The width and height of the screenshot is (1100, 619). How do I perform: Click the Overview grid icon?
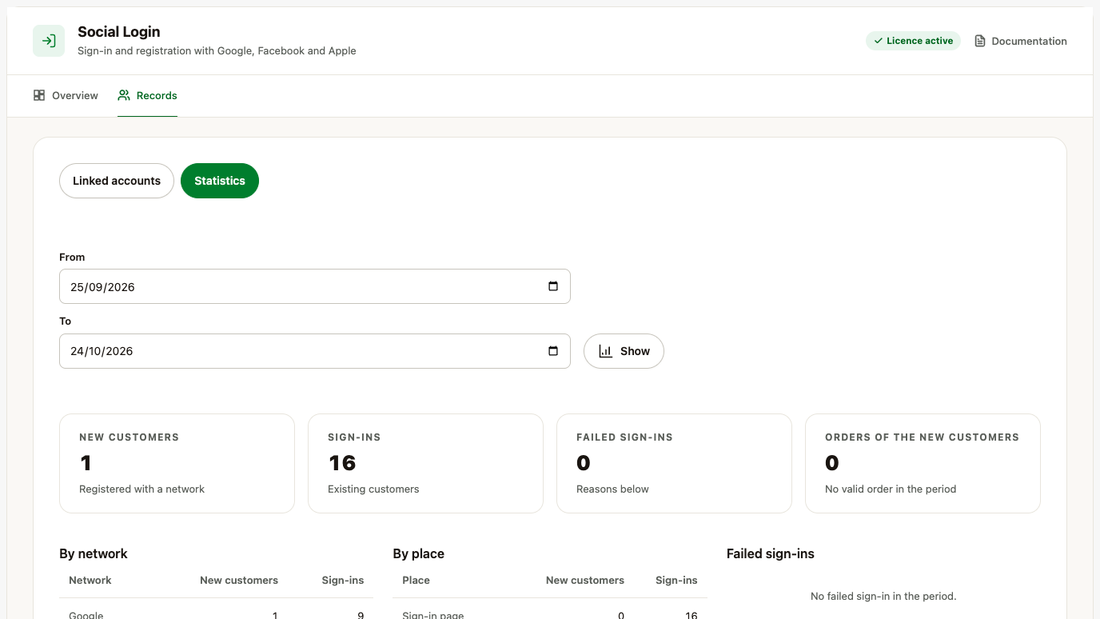coord(39,95)
